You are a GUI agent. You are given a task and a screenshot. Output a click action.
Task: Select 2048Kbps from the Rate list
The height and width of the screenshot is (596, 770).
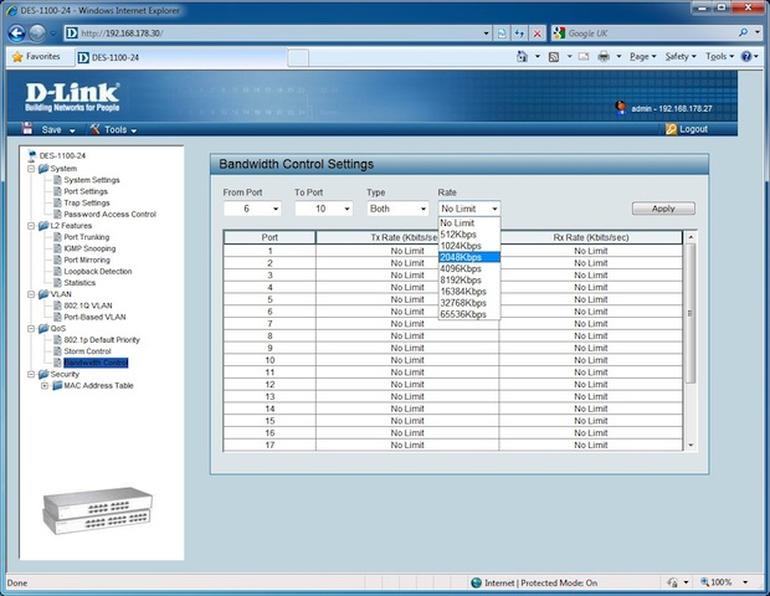pos(461,257)
